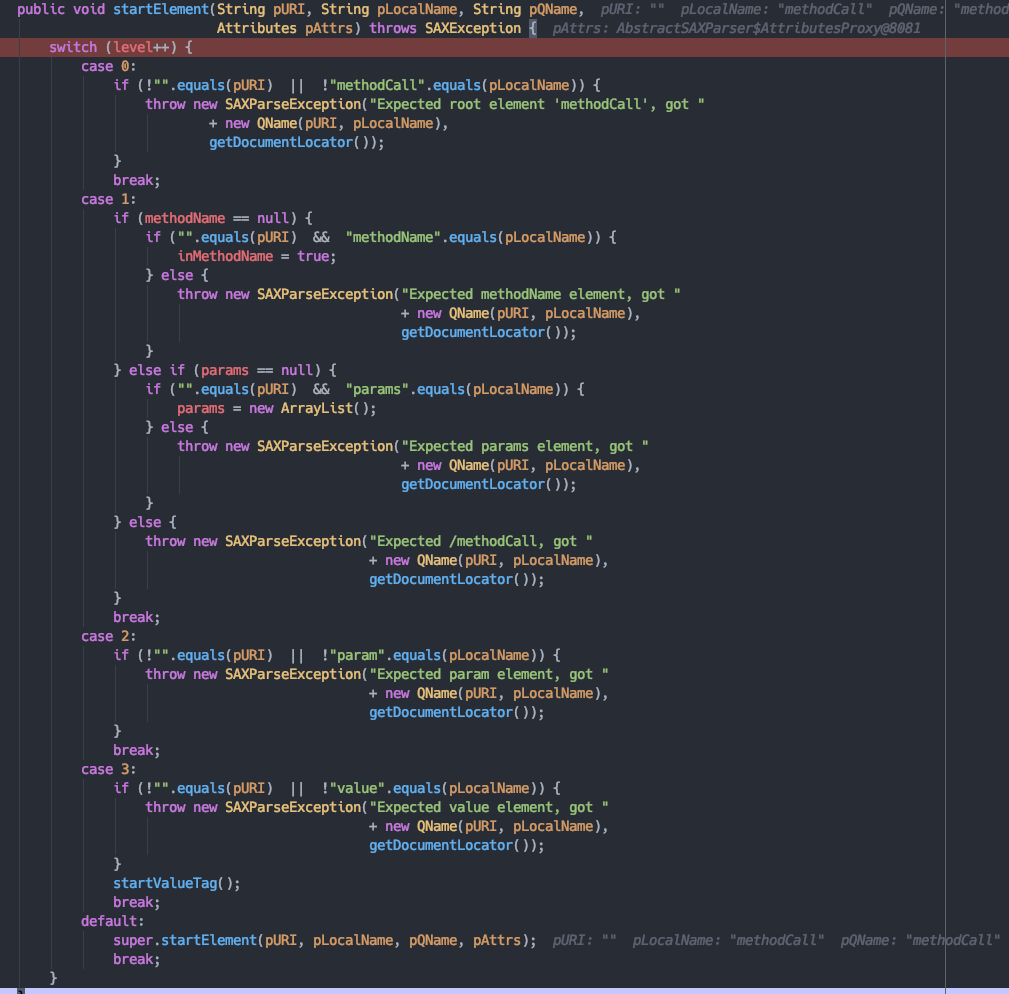Click the case 1: label
Screen dimensions: 1009x994
coord(108,199)
